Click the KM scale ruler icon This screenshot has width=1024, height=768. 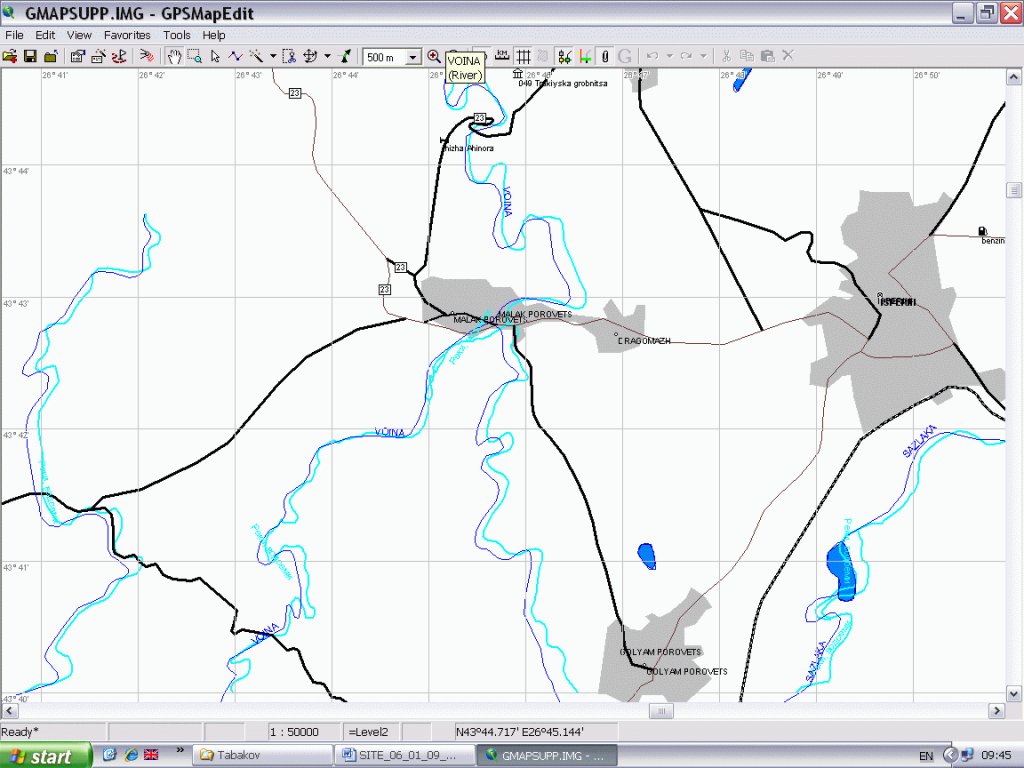[x=502, y=57]
